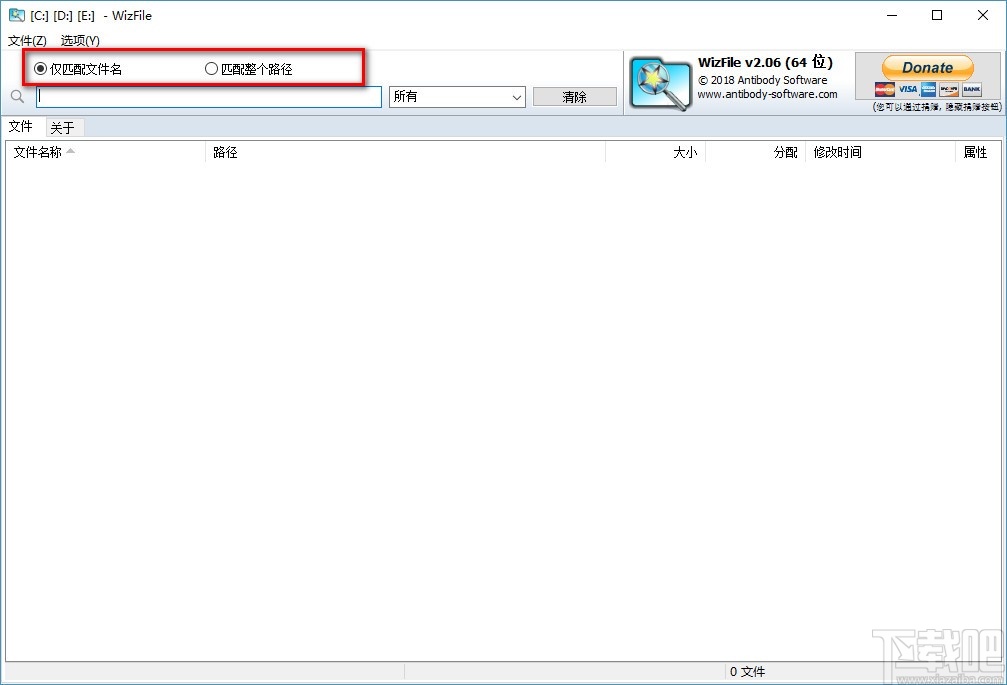The height and width of the screenshot is (685, 1007).
Task: Click the WizFile v2.06 (64 位) title text
Action: [x=766, y=62]
